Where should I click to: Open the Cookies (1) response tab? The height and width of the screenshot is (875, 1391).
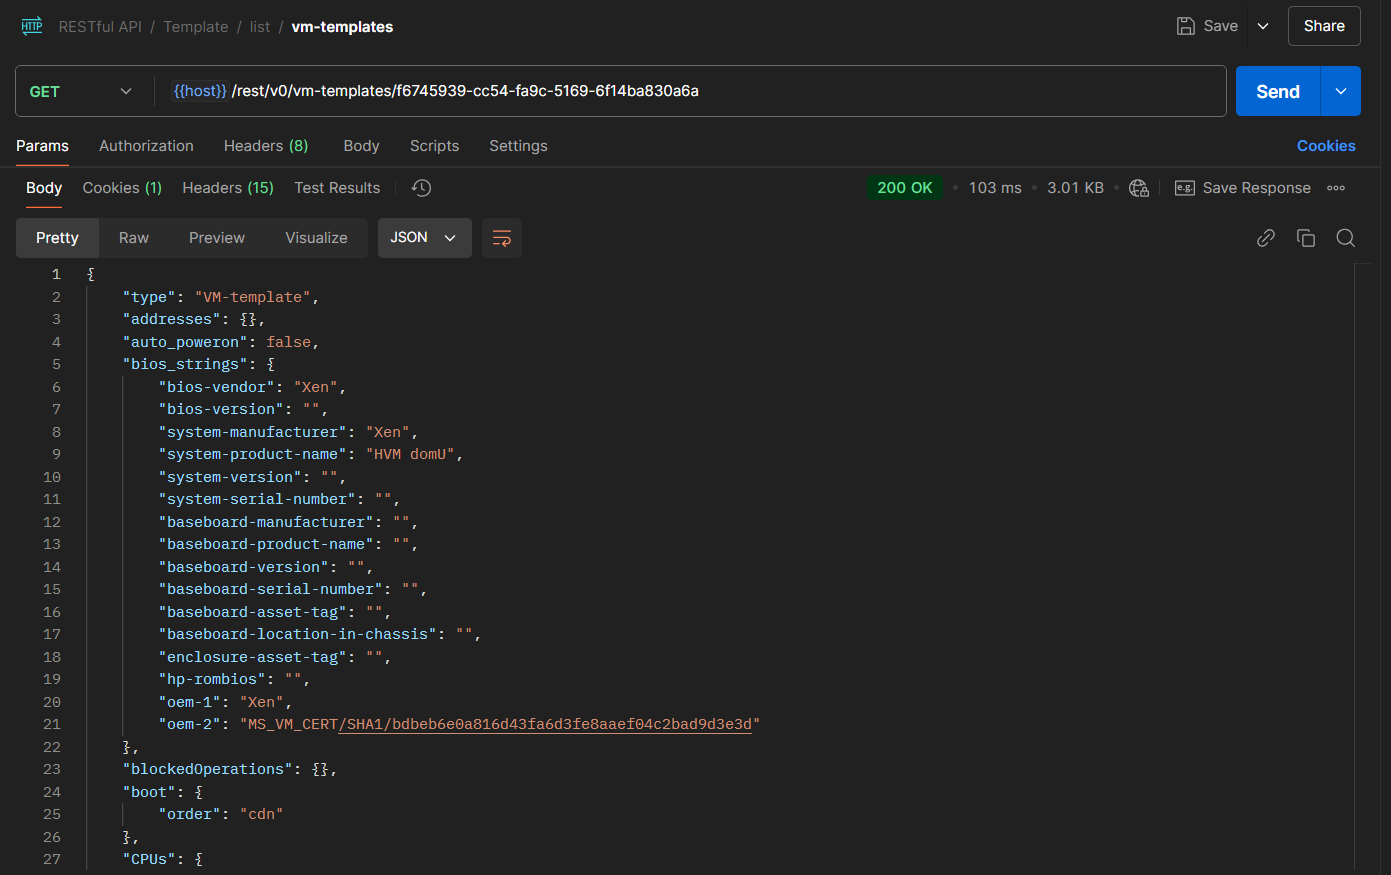(x=122, y=188)
